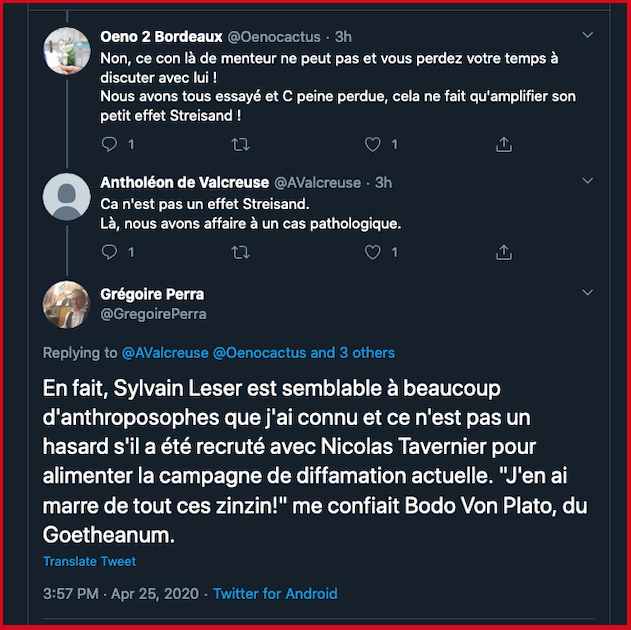Share Antholéon de Valcreuse's tweet

point(504,252)
